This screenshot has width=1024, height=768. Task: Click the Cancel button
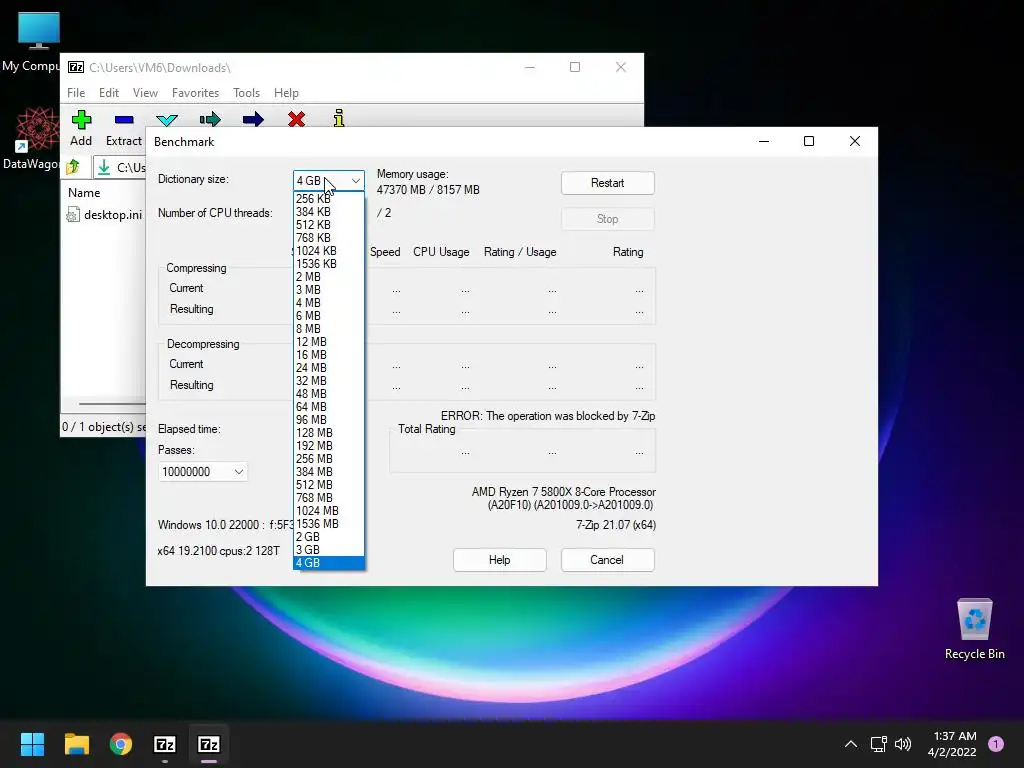[x=607, y=560]
